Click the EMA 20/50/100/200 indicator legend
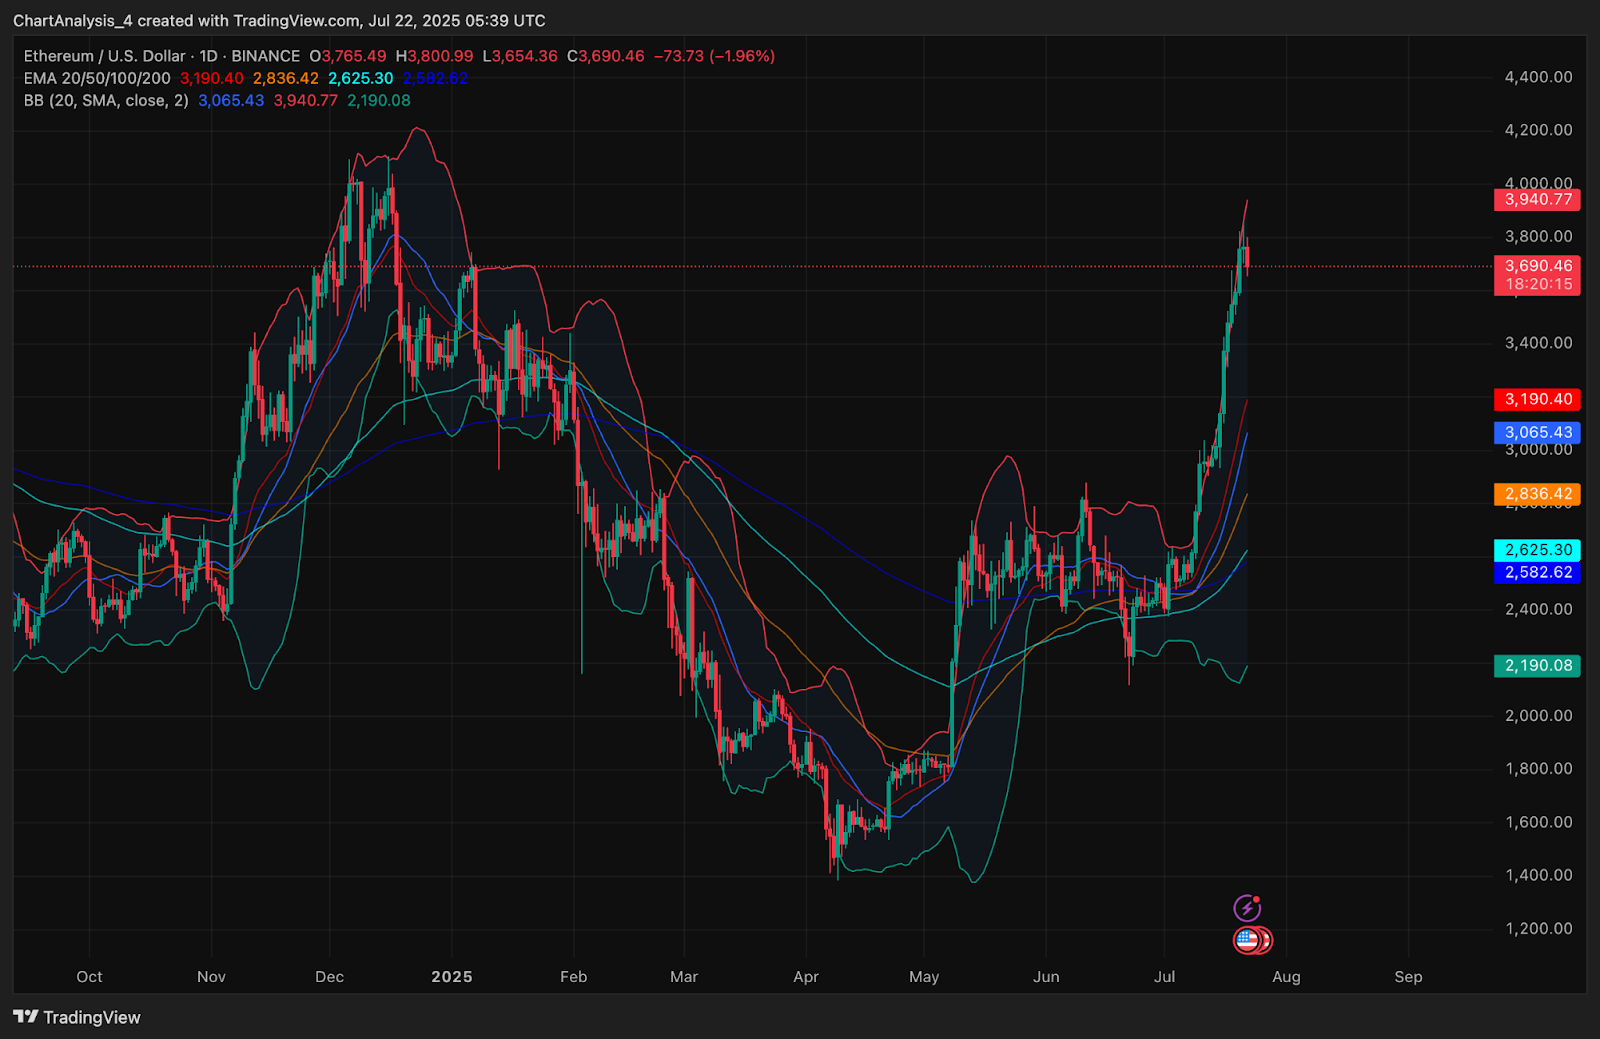This screenshot has height=1039, width=1600. tap(97, 78)
